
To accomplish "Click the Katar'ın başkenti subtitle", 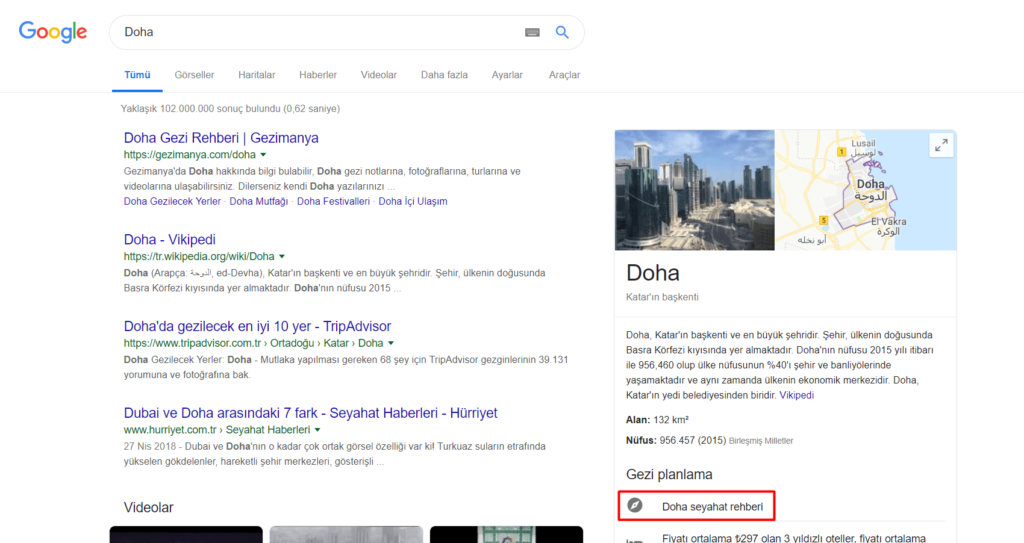I will (662, 297).
